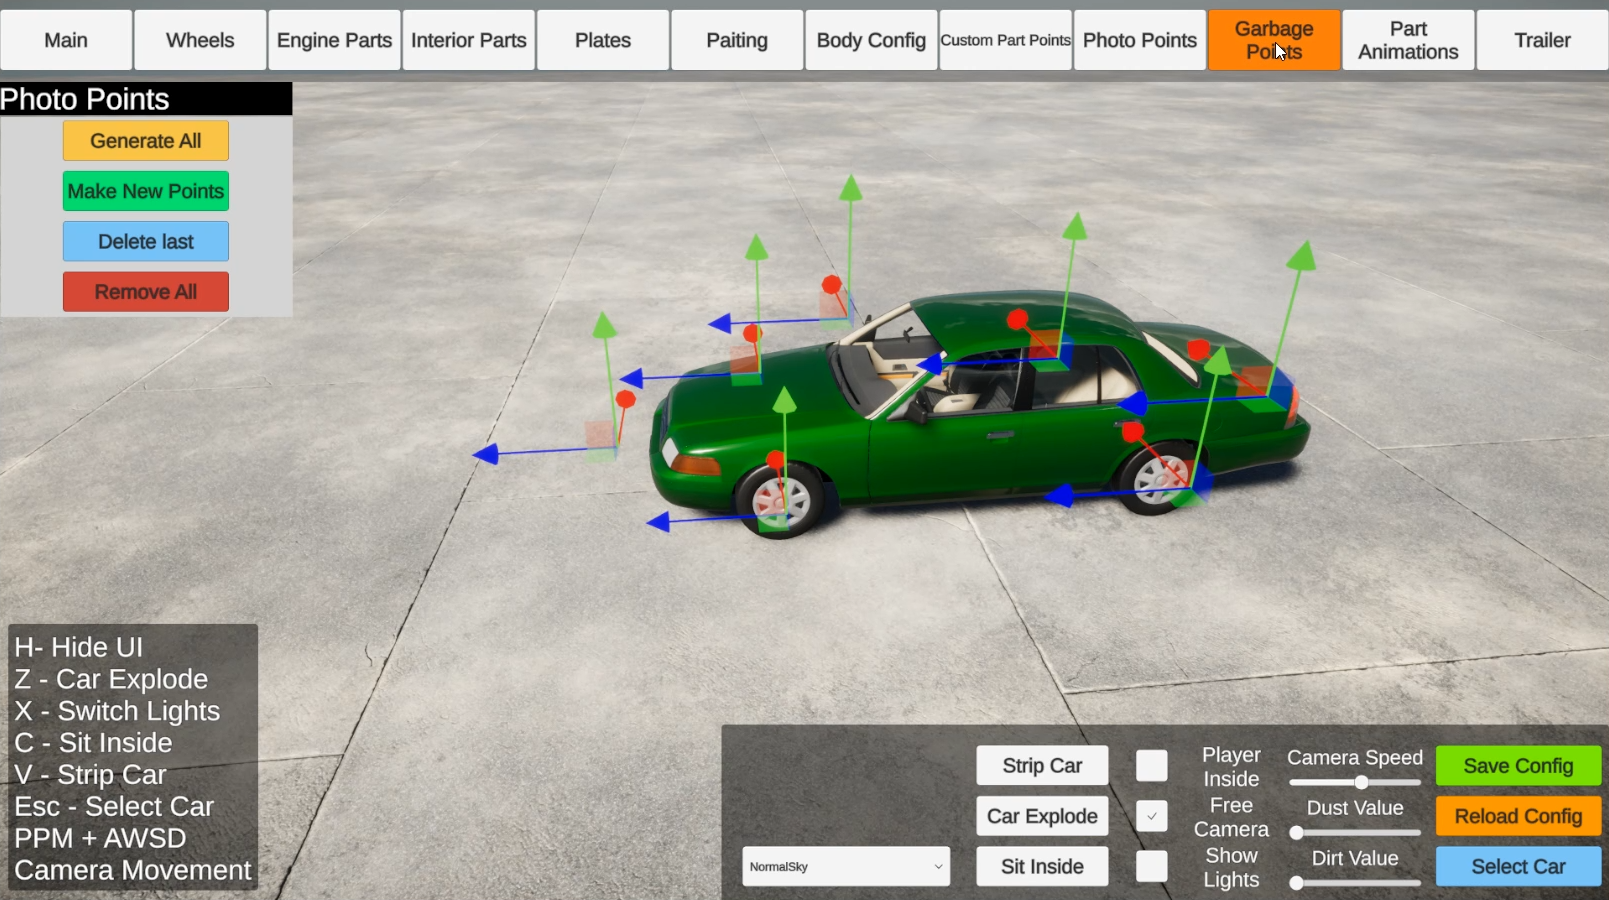1609x900 pixels.
Task: Click the Dust Value slider handle
Action: coord(1296,832)
